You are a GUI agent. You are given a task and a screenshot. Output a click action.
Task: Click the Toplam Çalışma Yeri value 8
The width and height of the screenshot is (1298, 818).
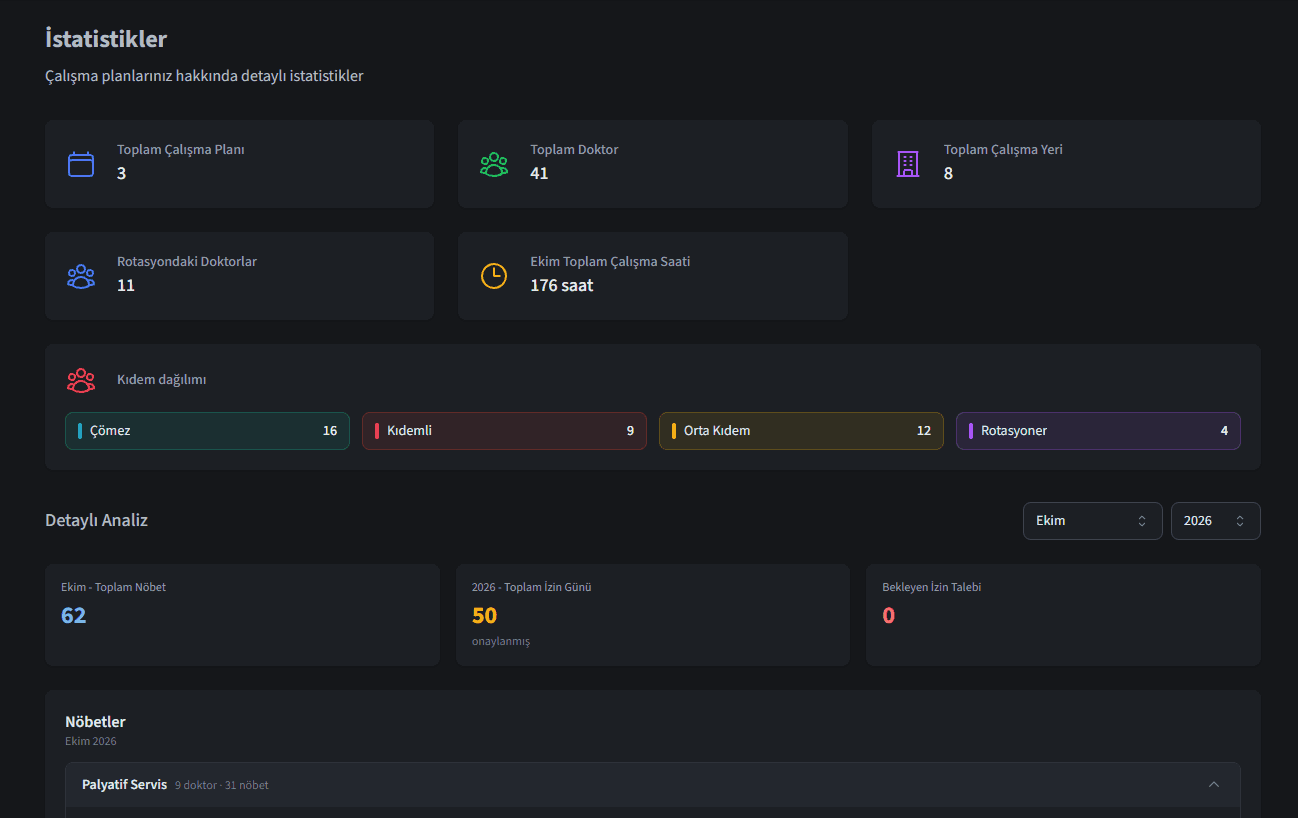pyautogui.click(x=948, y=173)
